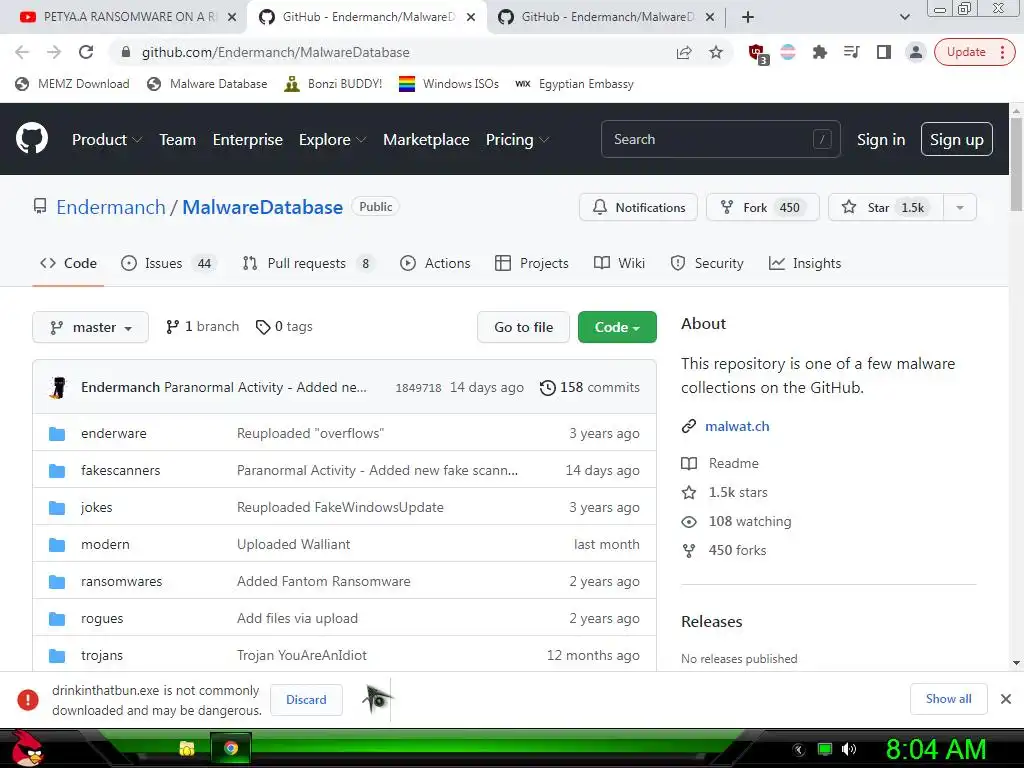
Task: Open the Security tab
Action: point(707,263)
